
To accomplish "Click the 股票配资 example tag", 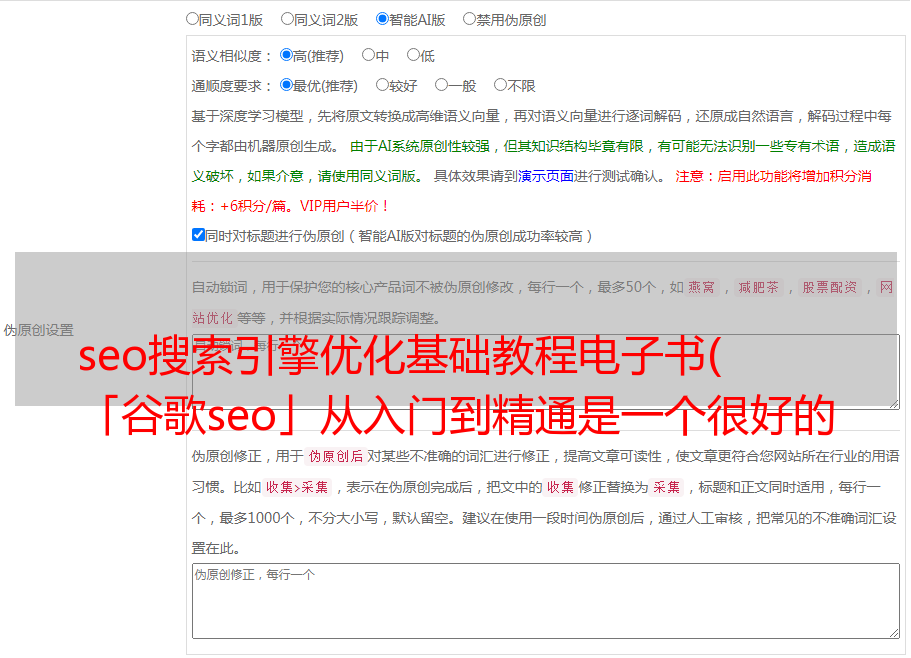I will pyautogui.click(x=829, y=287).
